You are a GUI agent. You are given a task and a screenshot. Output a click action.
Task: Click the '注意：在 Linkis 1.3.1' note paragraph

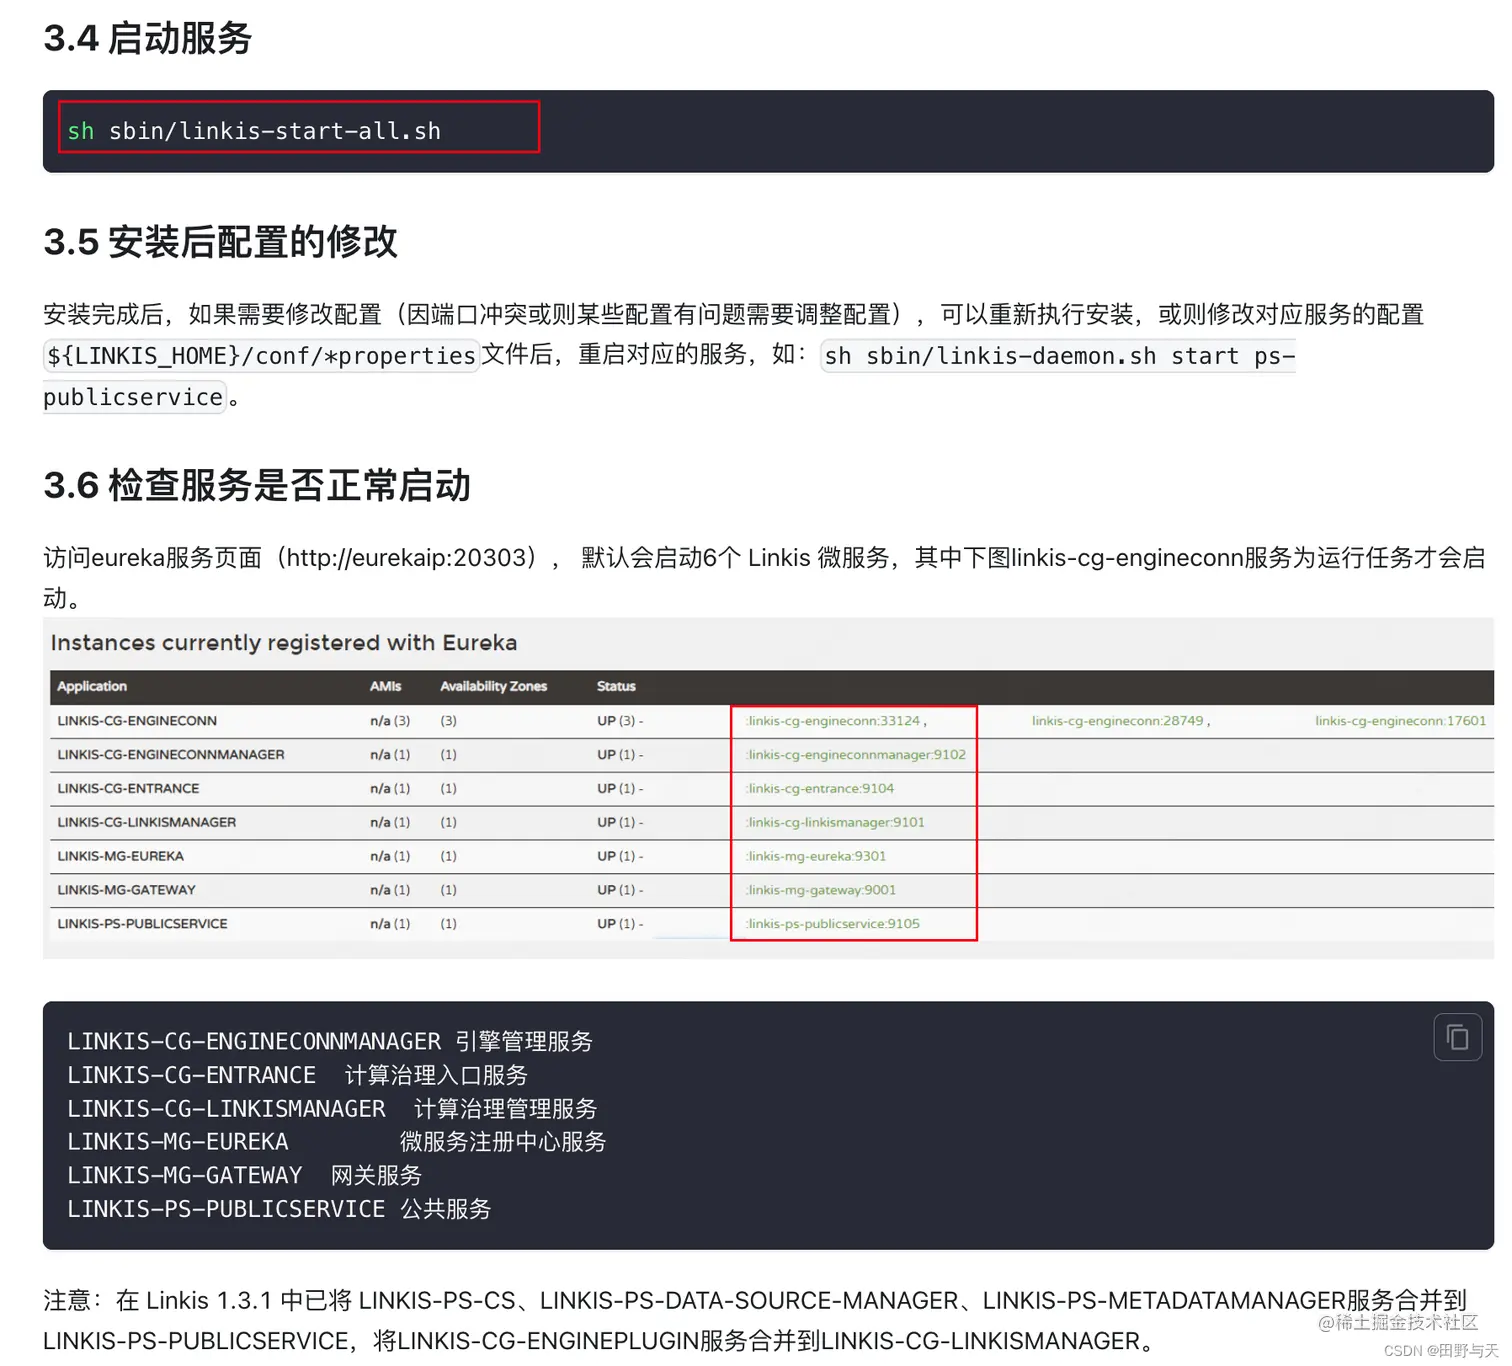(x=755, y=1321)
